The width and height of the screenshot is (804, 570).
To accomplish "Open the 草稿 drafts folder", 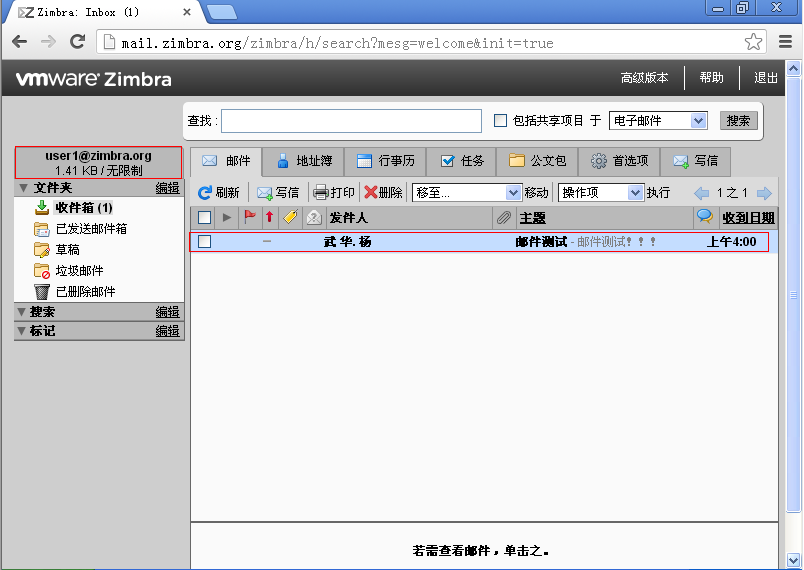I will tap(67, 250).
